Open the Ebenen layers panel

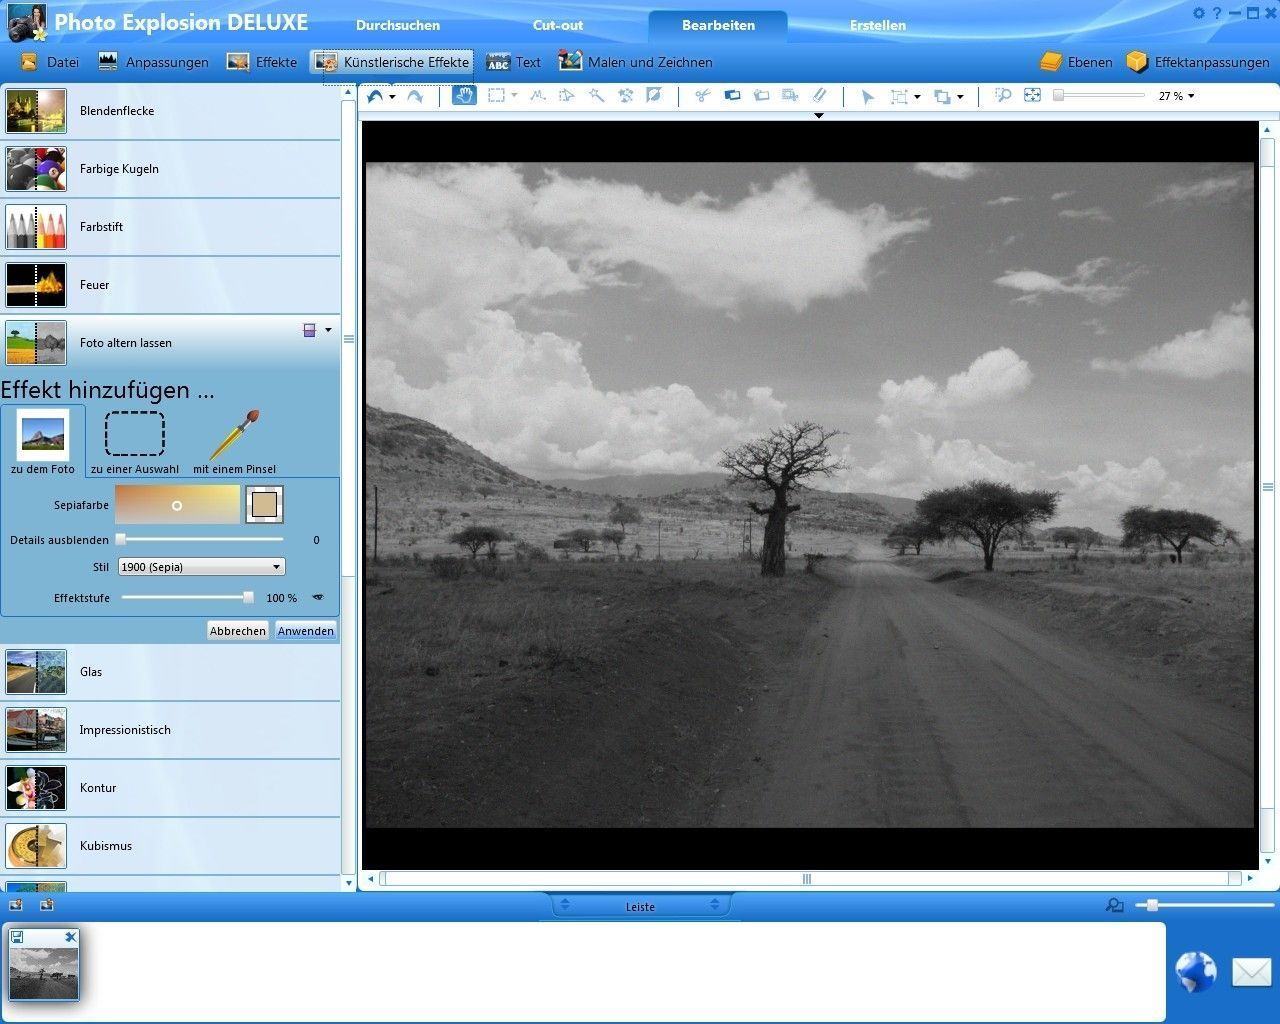click(1076, 62)
